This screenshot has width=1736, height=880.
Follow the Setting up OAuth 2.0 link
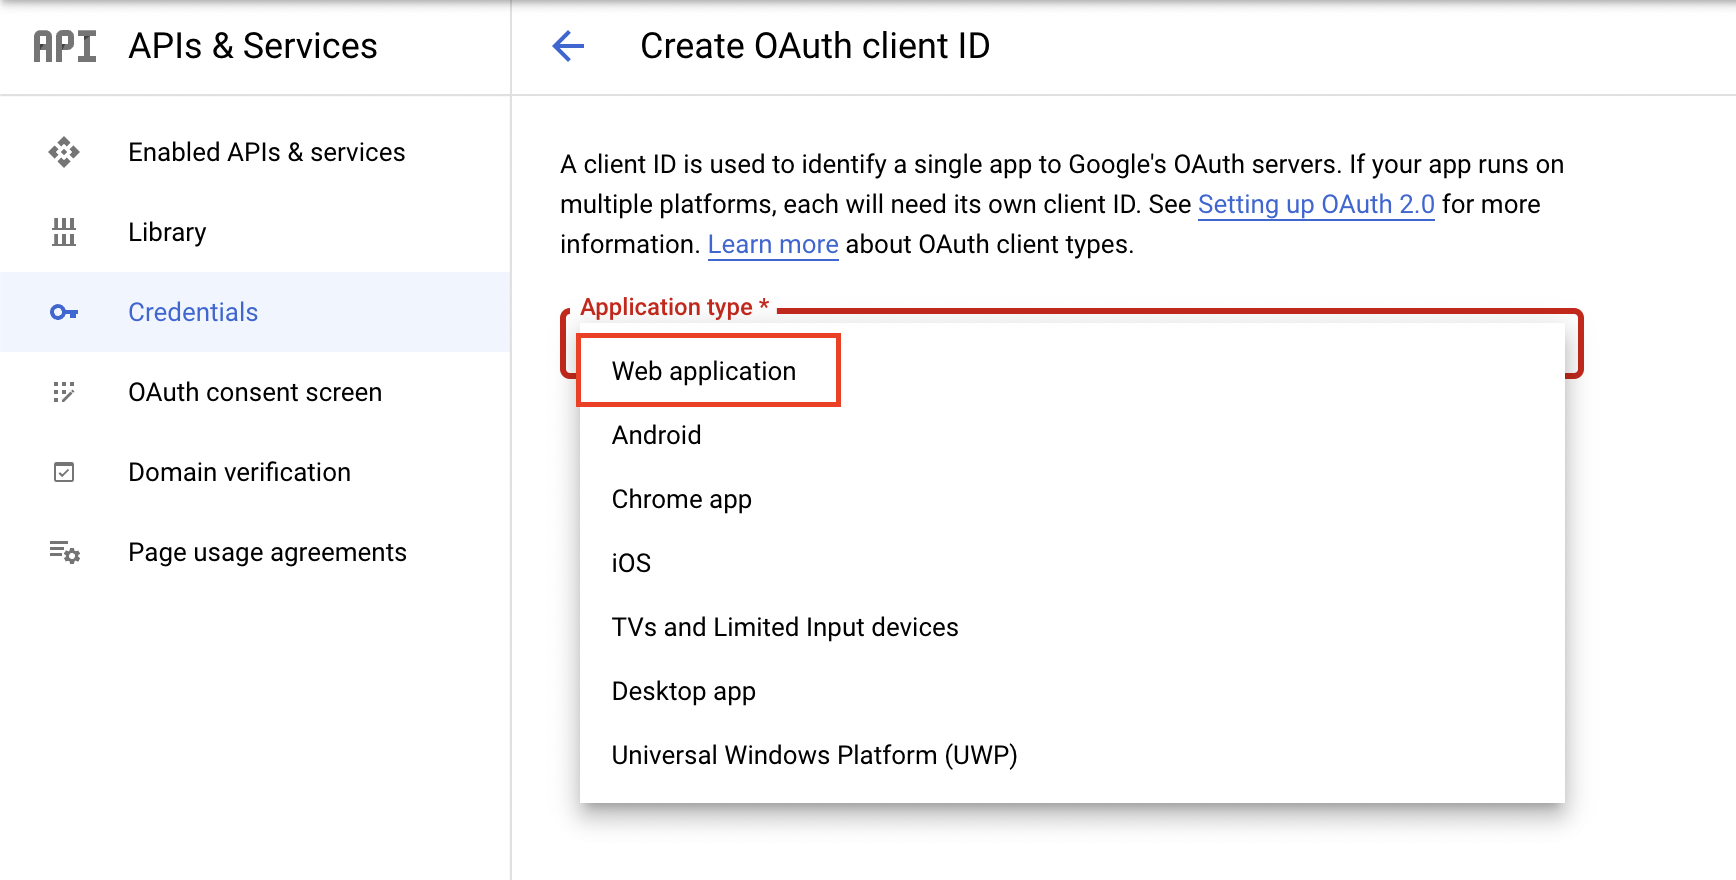point(1316,205)
